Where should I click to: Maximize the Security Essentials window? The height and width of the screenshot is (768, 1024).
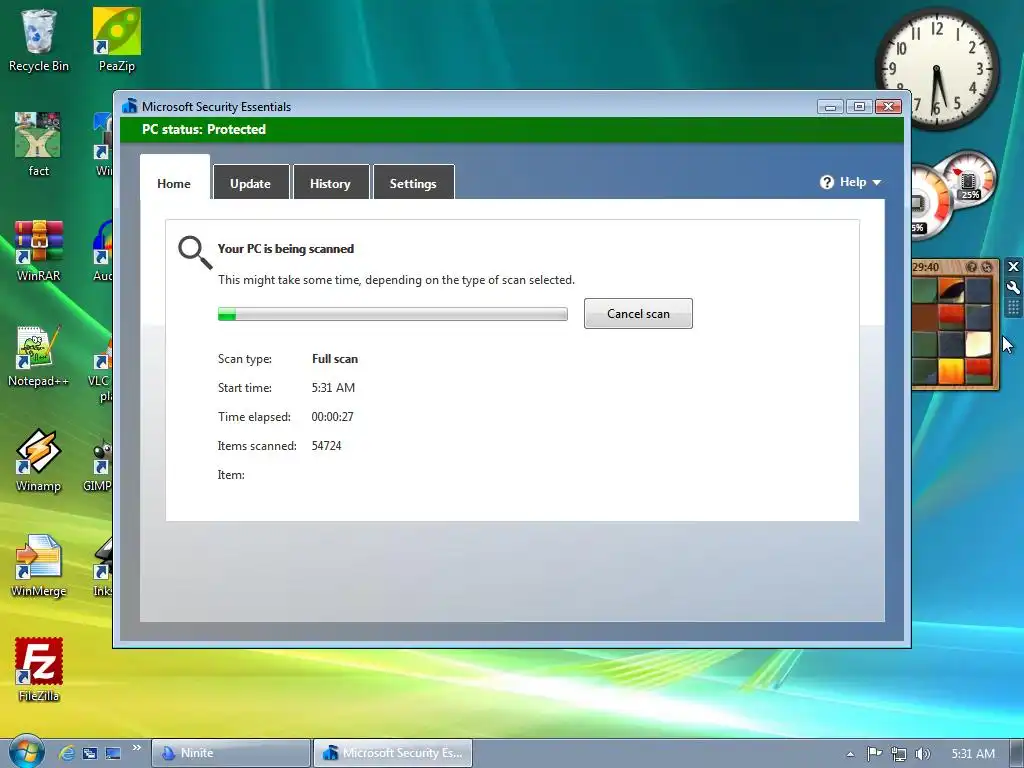[x=859, y=106]
